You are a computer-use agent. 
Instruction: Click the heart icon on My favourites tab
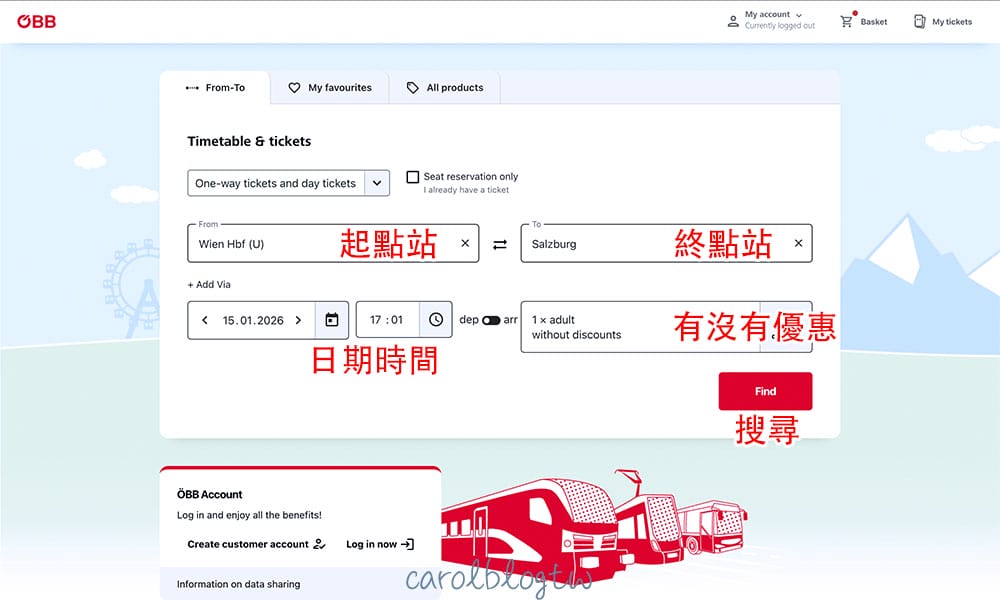click(x=292, y=88)
